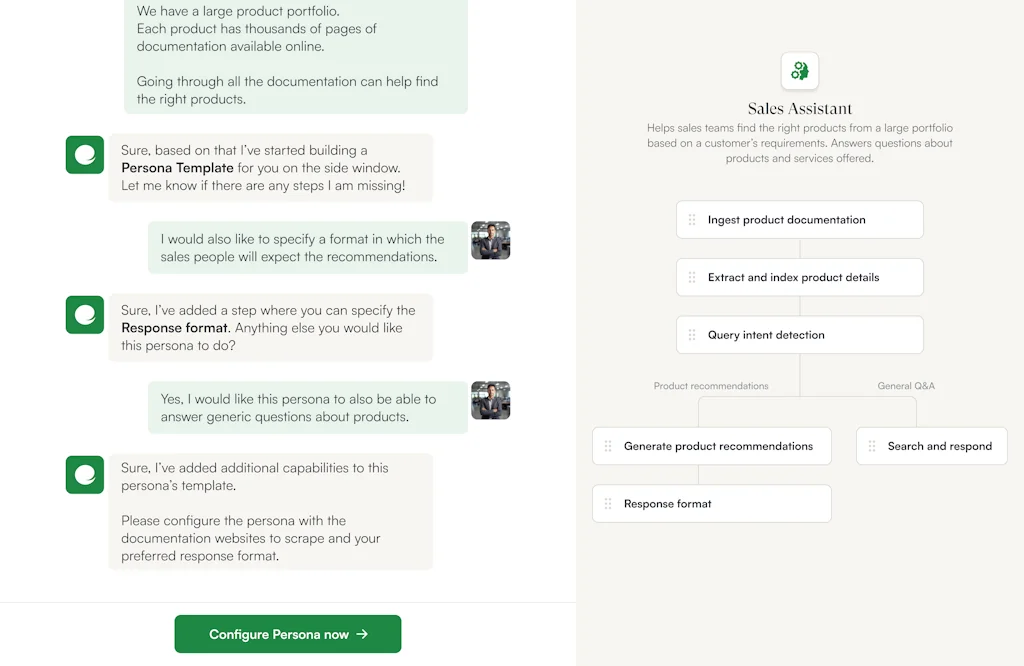This screenshot has height=666, width=1024.
Task: Click the user avatar beside the recommendations format request
Action: pos(490,240)
